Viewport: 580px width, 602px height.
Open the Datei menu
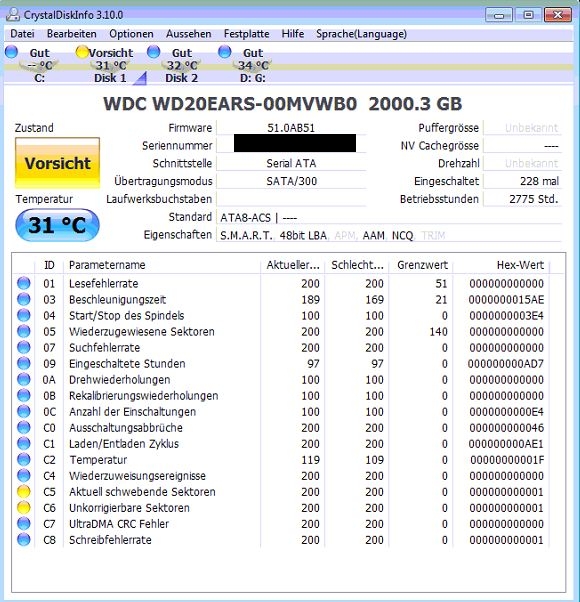[22, 34]
